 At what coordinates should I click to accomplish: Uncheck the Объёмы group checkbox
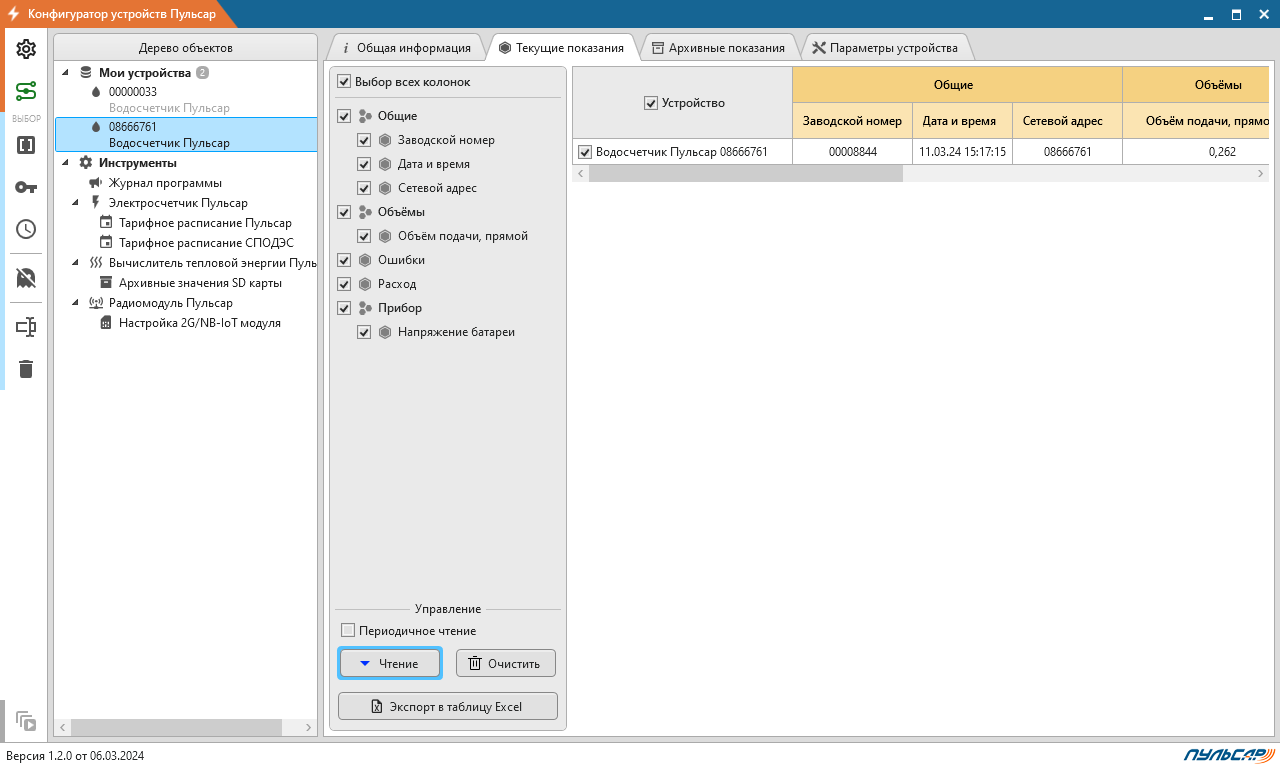pos(345,212)
